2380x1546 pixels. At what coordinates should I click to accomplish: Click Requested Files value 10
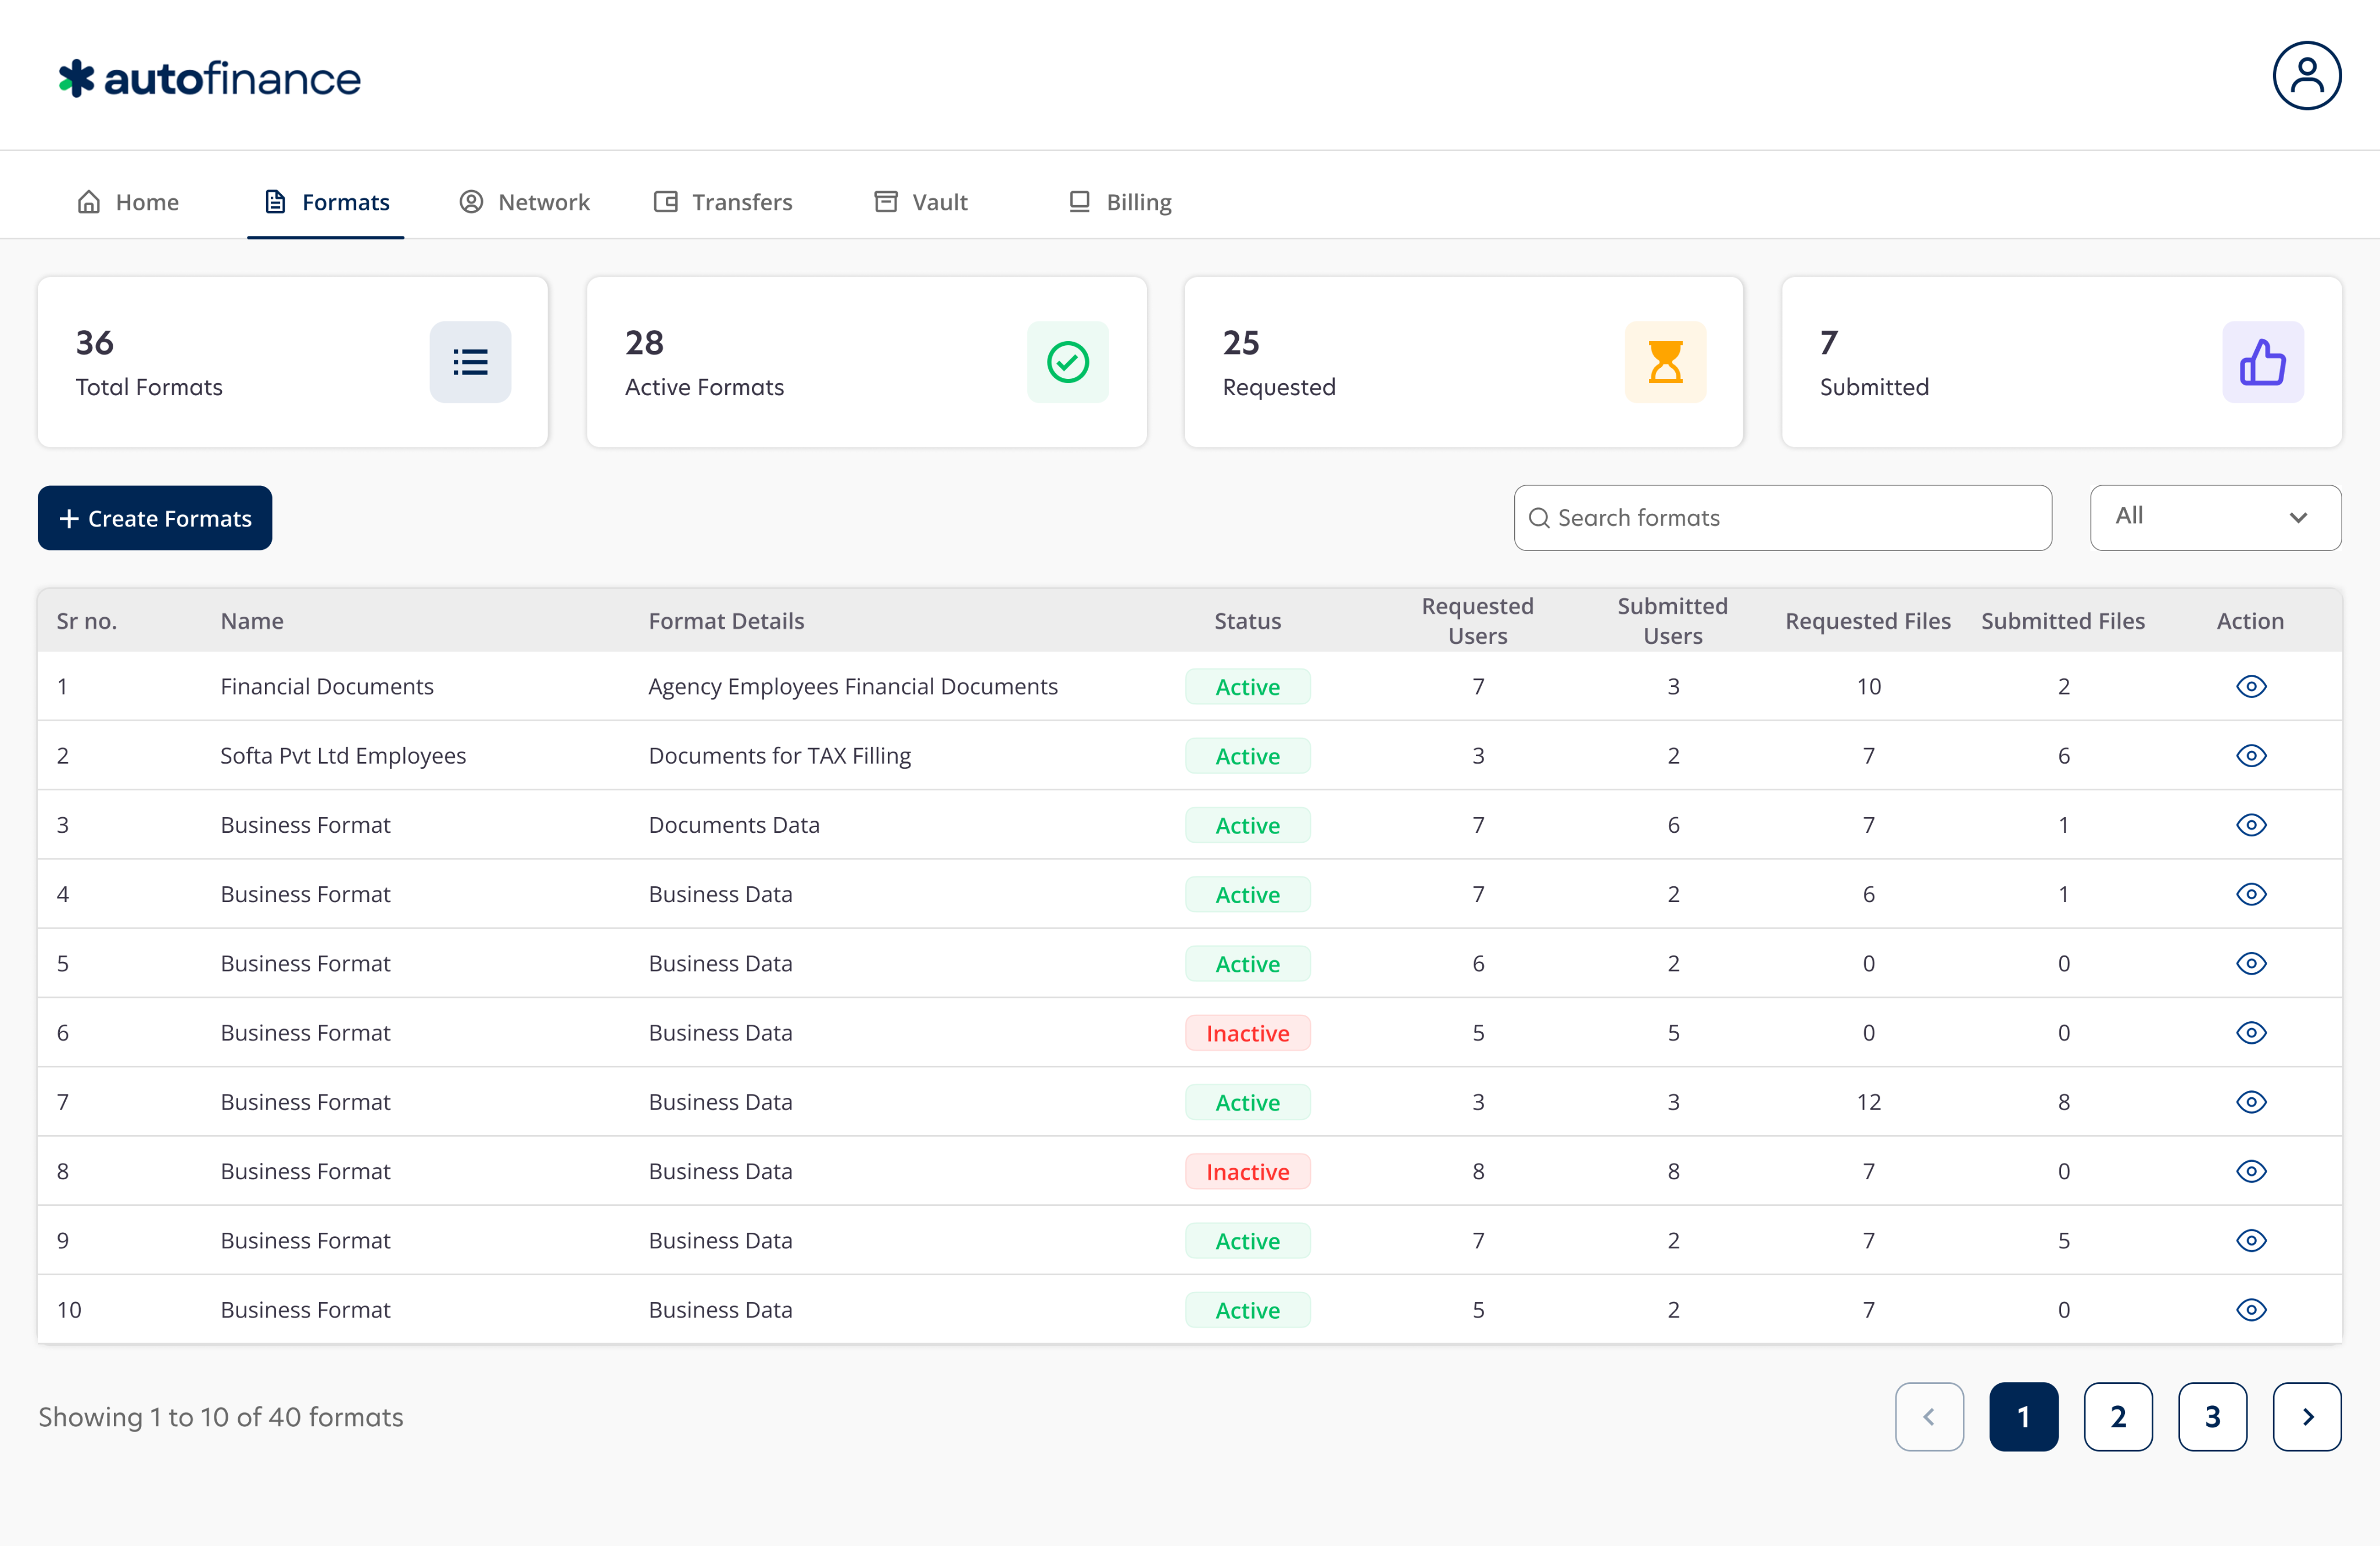pyautogui.click(x=1868, y=686)
